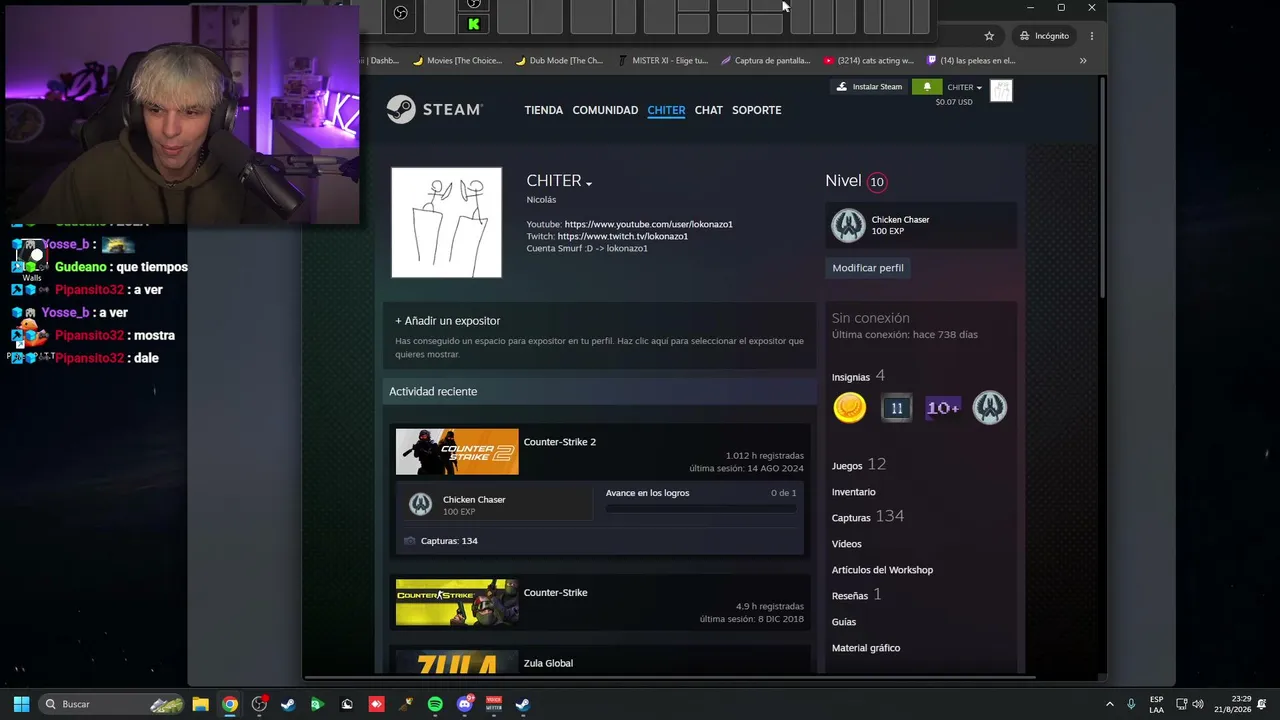Click the microphone icon in the system tray
The width and height of the screenshot is (1280, 720).
pyautogui.click(x=1131, y=704)
